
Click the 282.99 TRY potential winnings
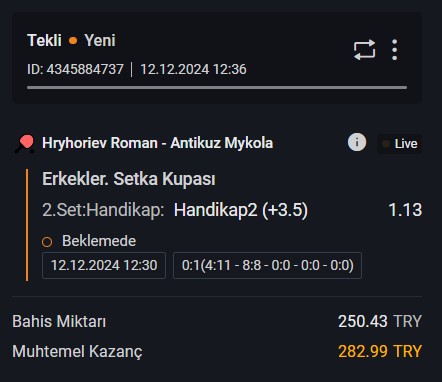380,351
